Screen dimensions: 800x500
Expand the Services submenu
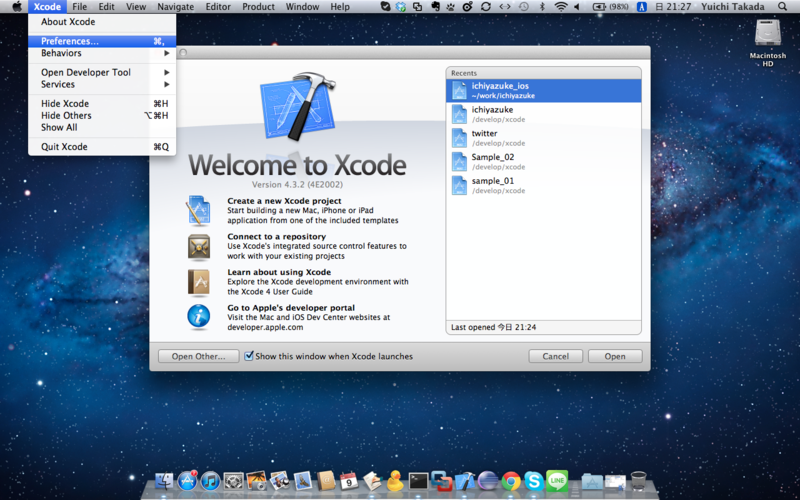(x=102, y=85)
